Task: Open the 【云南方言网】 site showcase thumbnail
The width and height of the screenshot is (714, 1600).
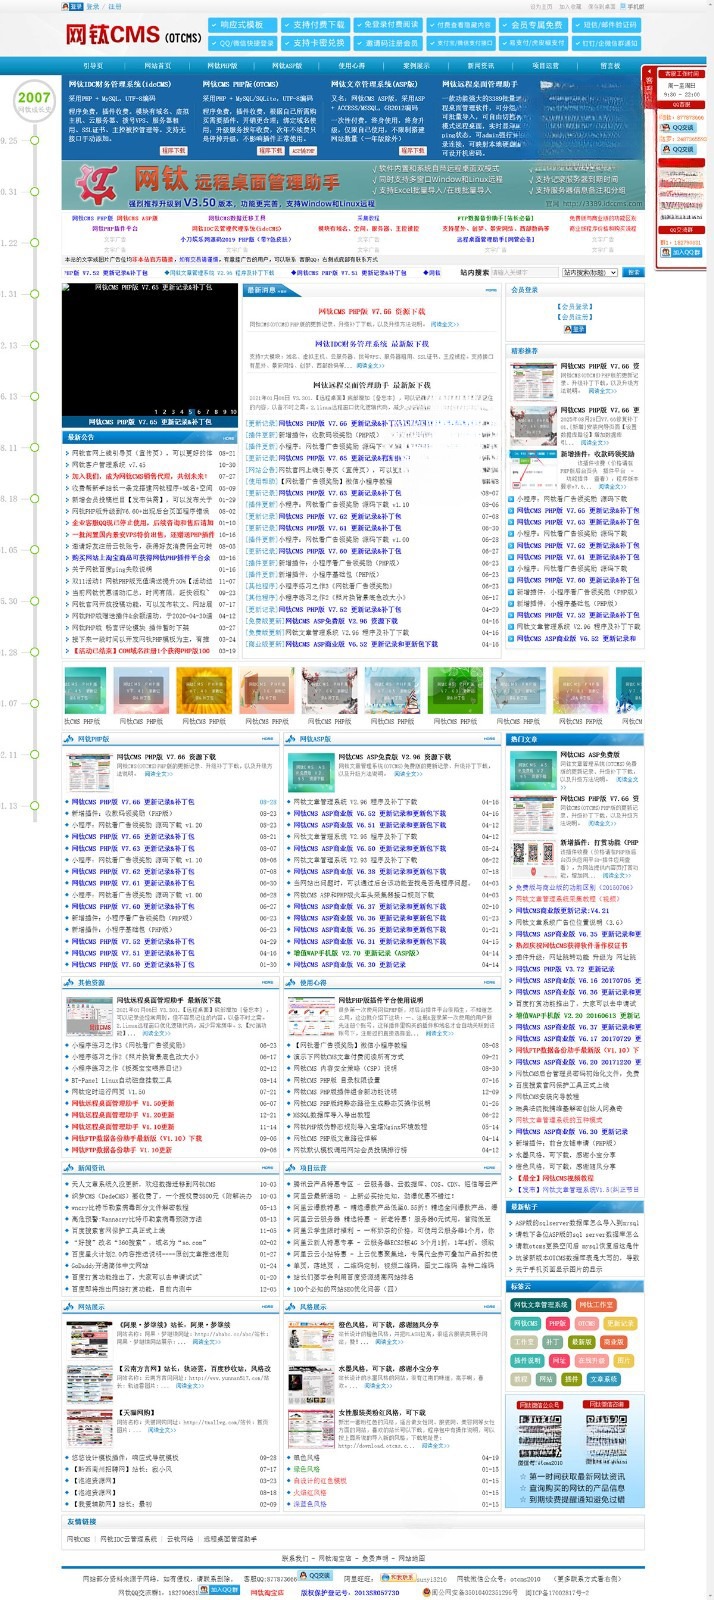Action: [89, 1382]
